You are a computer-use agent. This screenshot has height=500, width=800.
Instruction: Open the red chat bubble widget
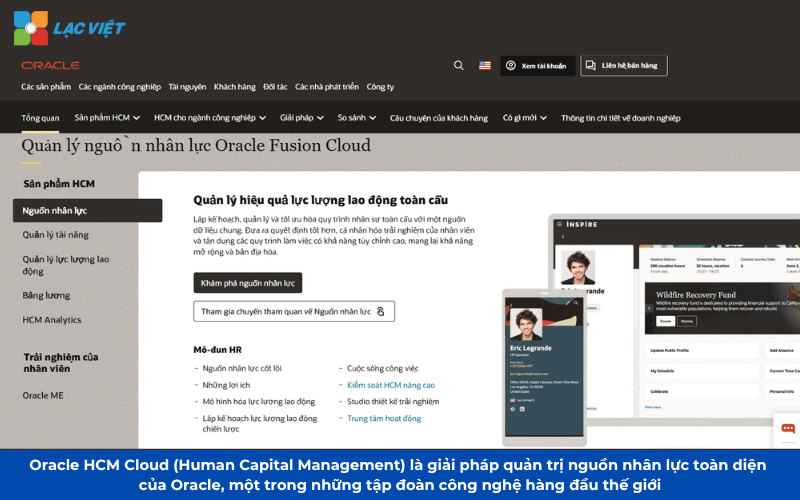[x=788, y=429]
